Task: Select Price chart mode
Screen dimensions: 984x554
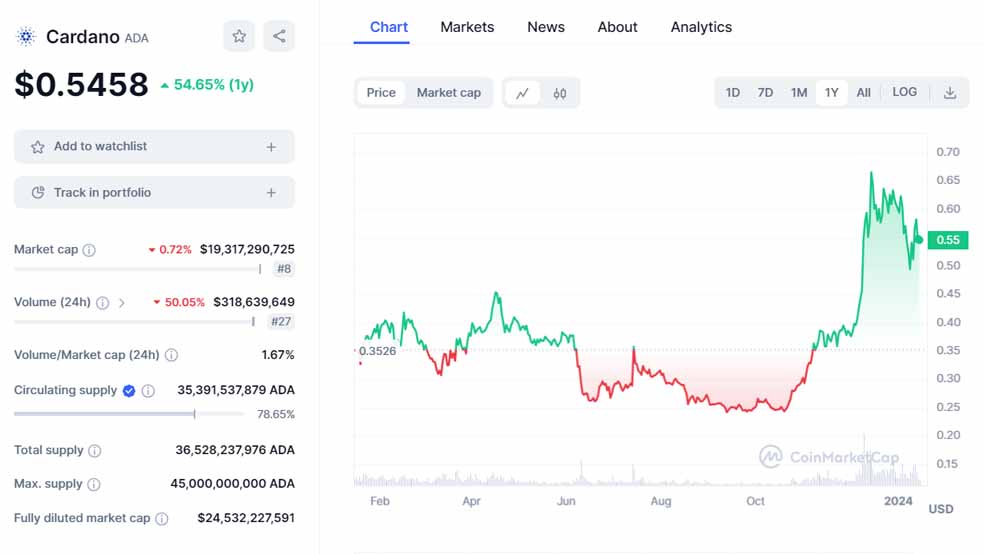Action: tap(381, 93)
